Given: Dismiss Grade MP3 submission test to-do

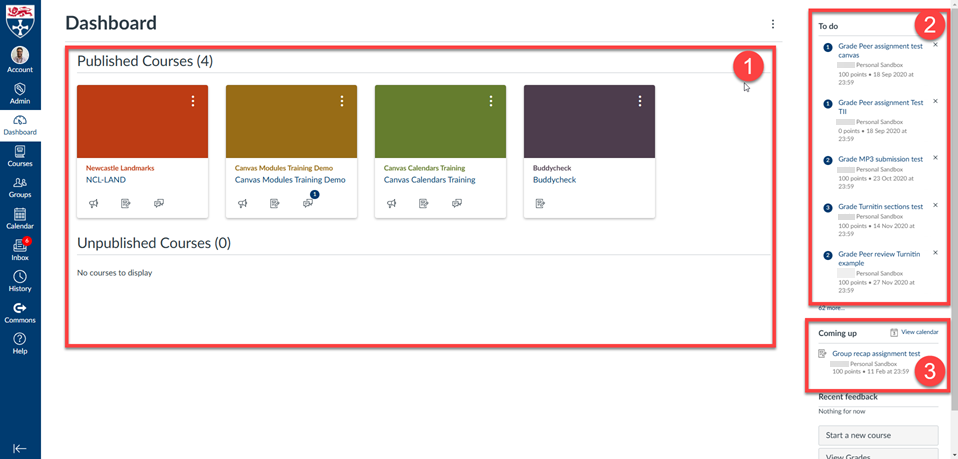Looking at the screenshot, I should 935,158.
